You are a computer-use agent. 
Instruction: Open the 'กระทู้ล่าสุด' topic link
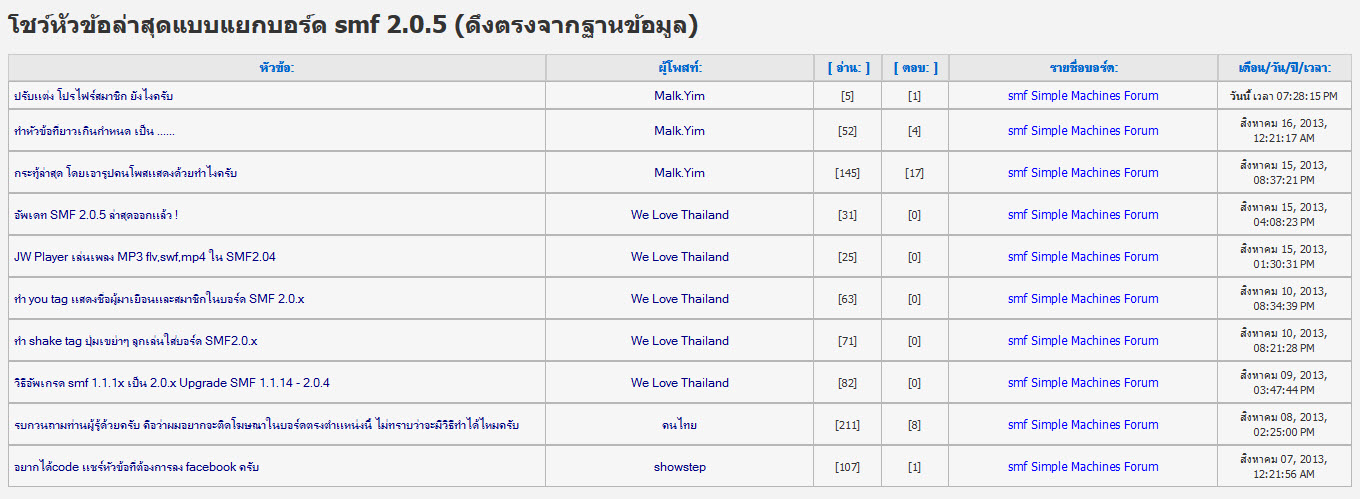click(x=125, y=173)
